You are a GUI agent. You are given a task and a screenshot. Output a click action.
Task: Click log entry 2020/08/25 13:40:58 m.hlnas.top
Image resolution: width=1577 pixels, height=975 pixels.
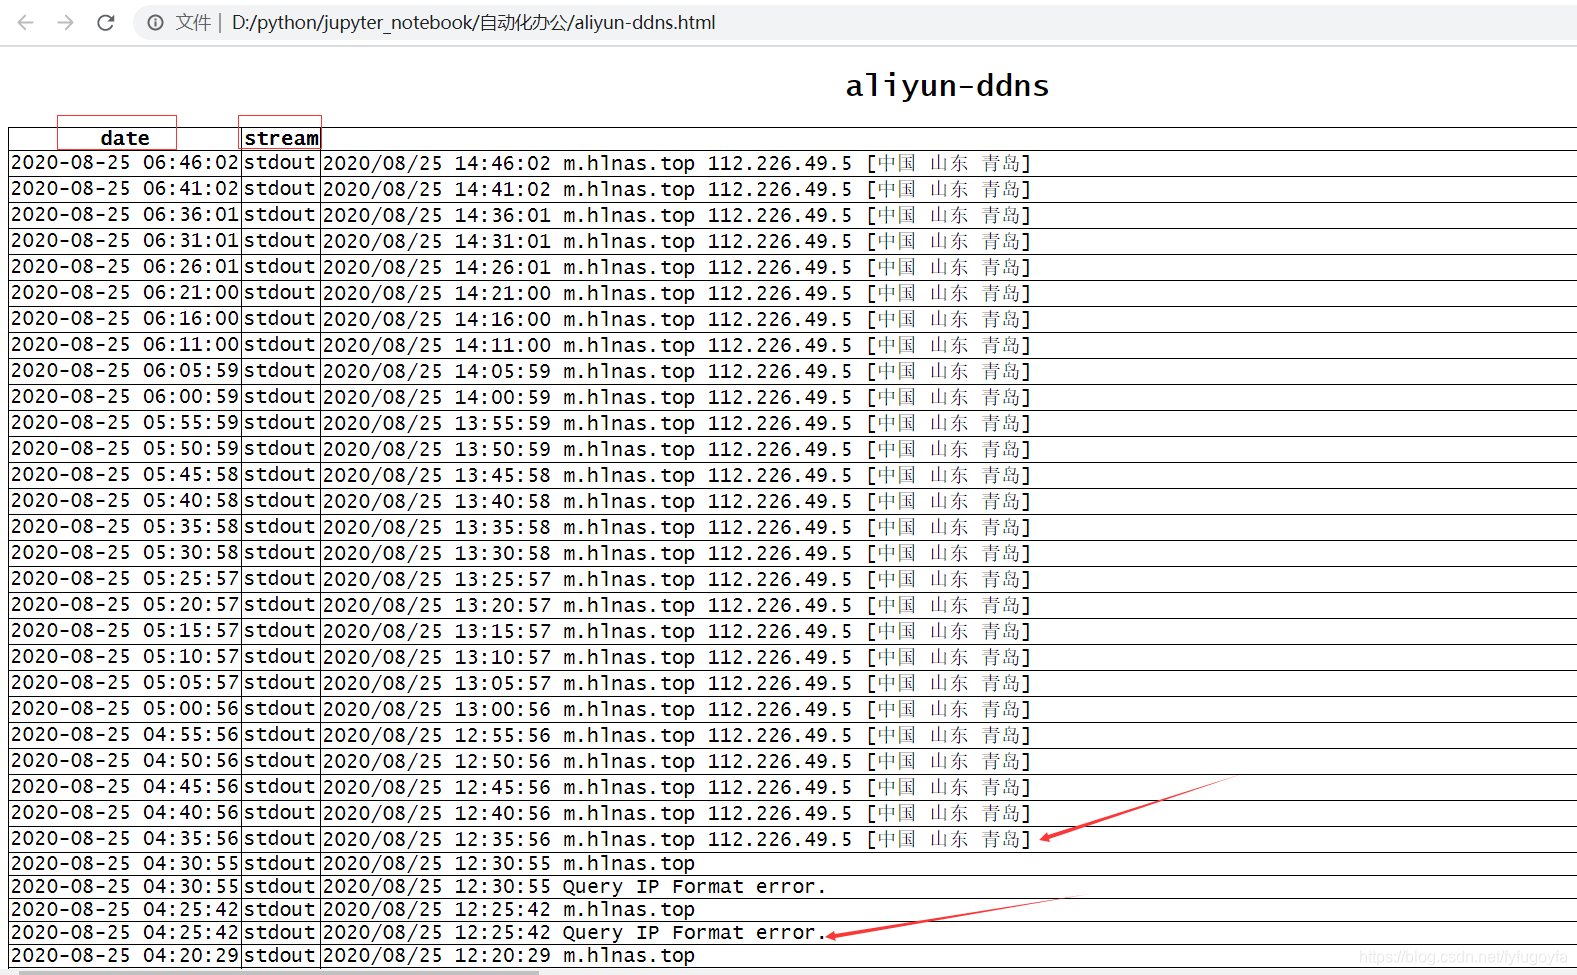coord(676,501)
